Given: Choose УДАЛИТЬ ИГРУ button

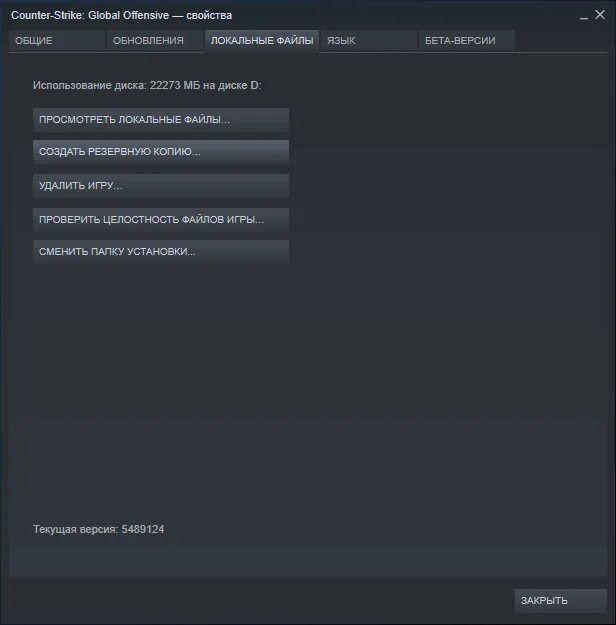Looking at the screenshot, I should coord(161,186).
